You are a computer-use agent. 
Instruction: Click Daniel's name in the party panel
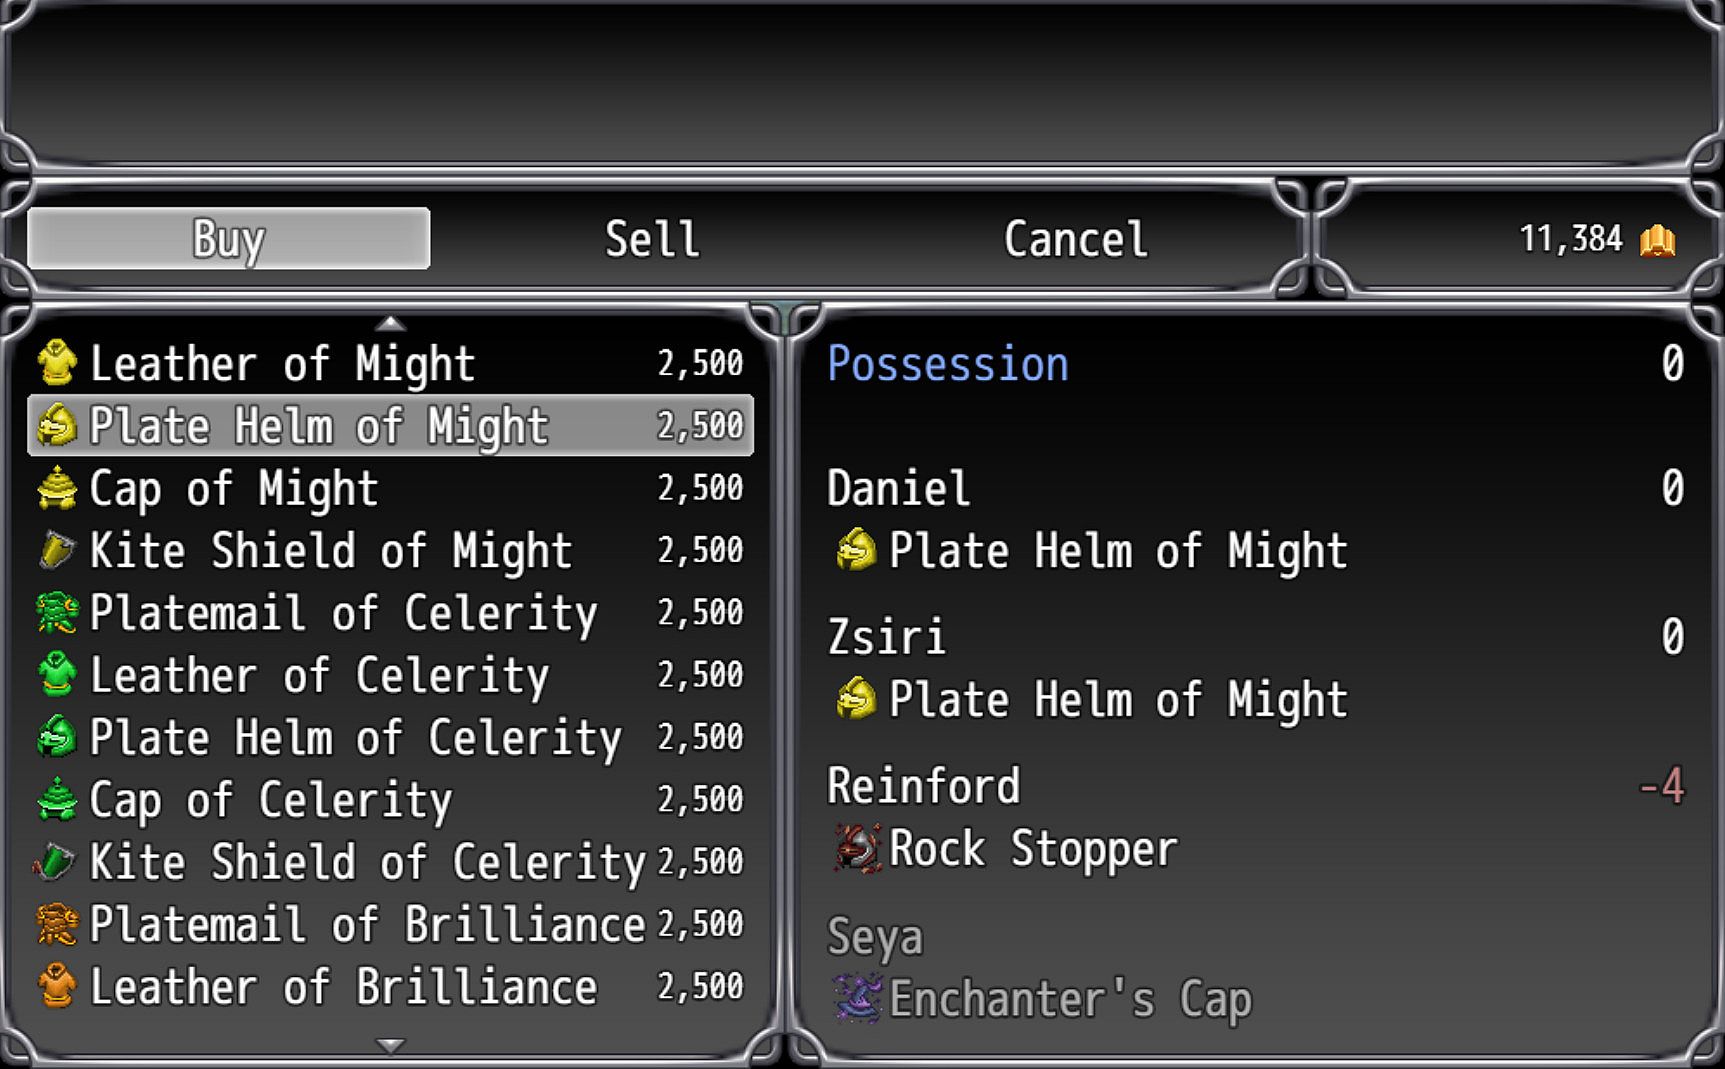click(x=898, y=489)
